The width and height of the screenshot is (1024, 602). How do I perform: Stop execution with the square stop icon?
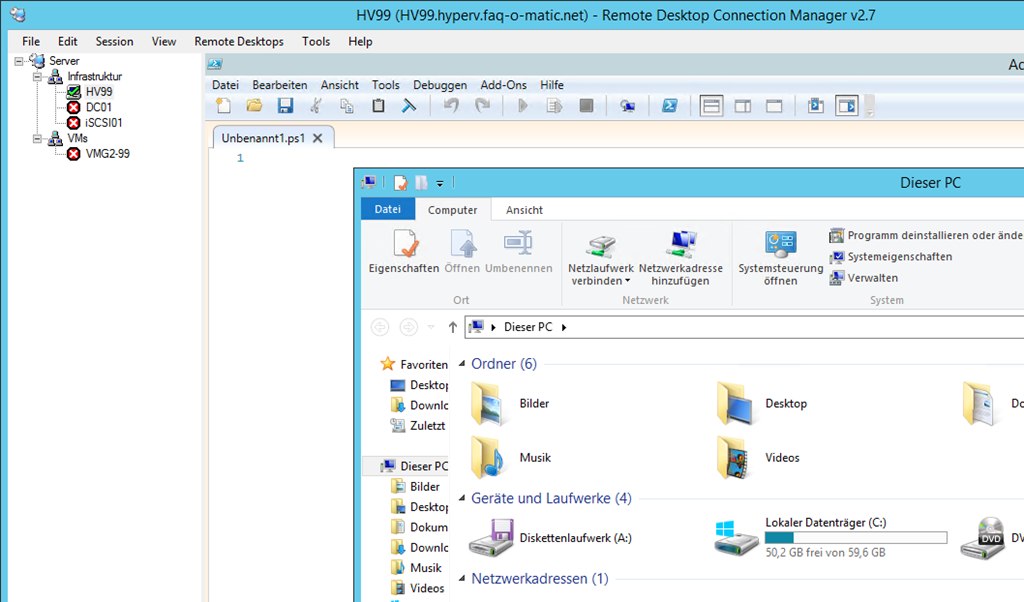[x=586, y=106]
